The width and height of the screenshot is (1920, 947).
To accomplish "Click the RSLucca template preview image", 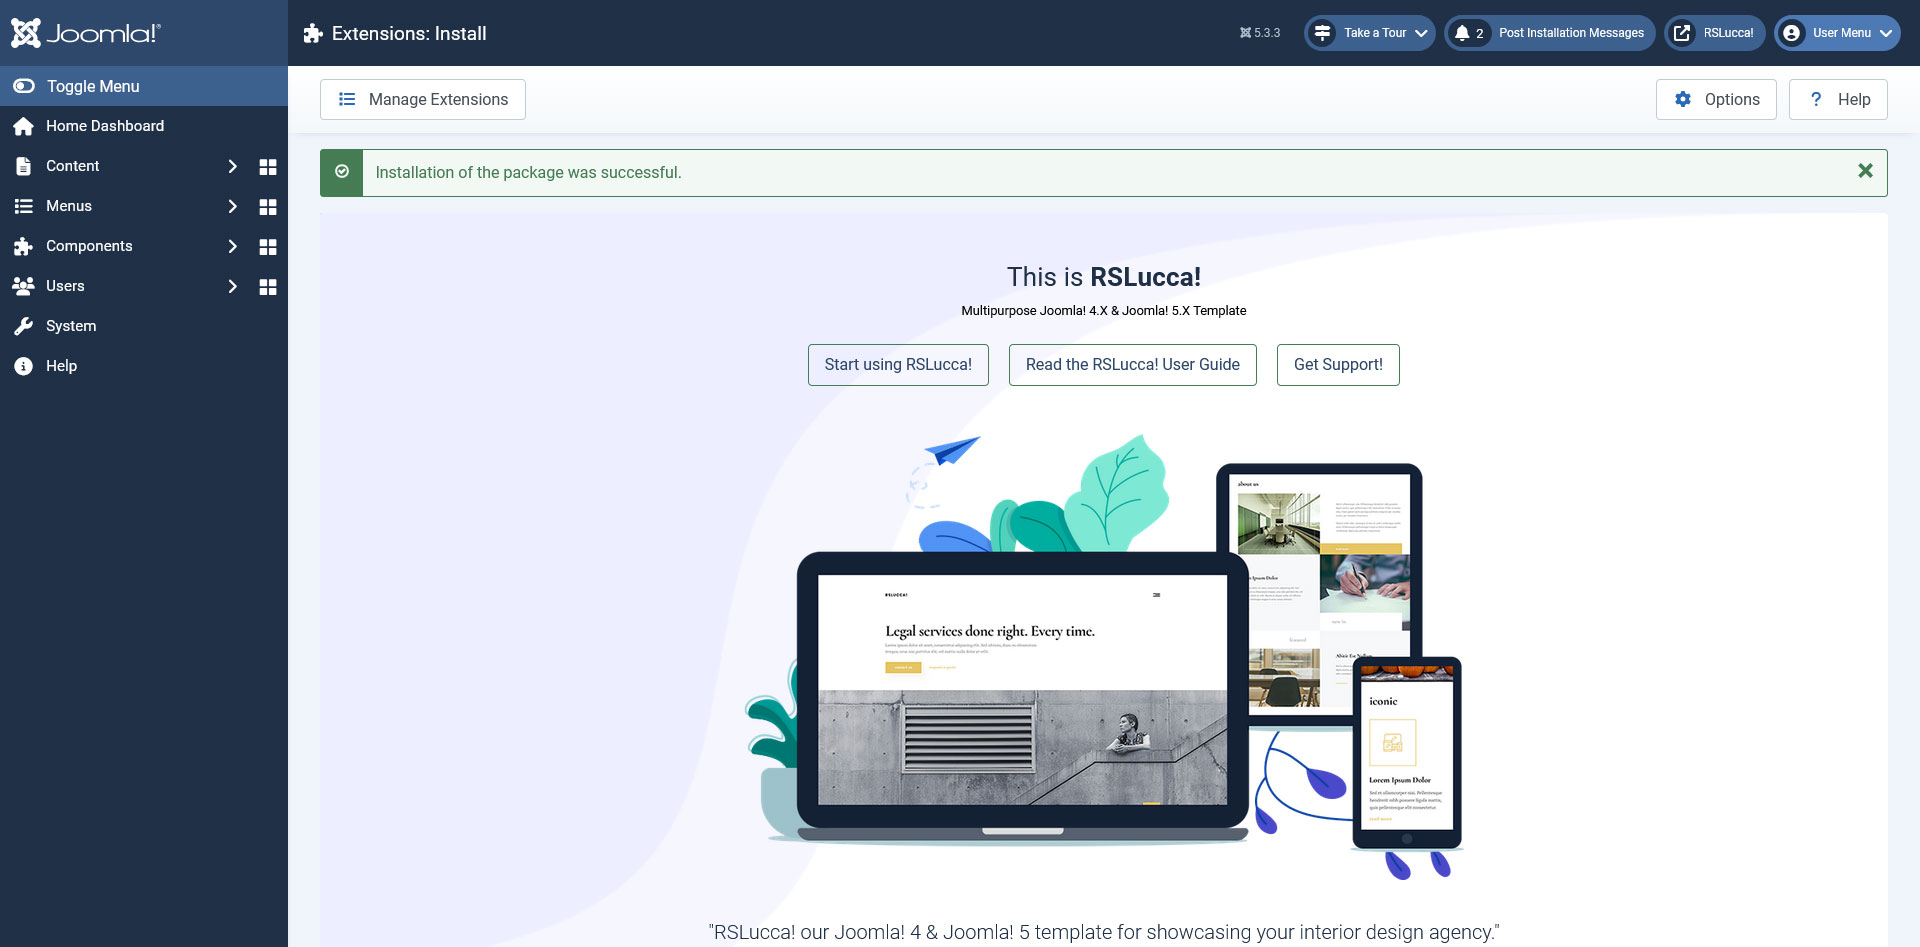I will pyautogui.click(x=1103, y=655).
